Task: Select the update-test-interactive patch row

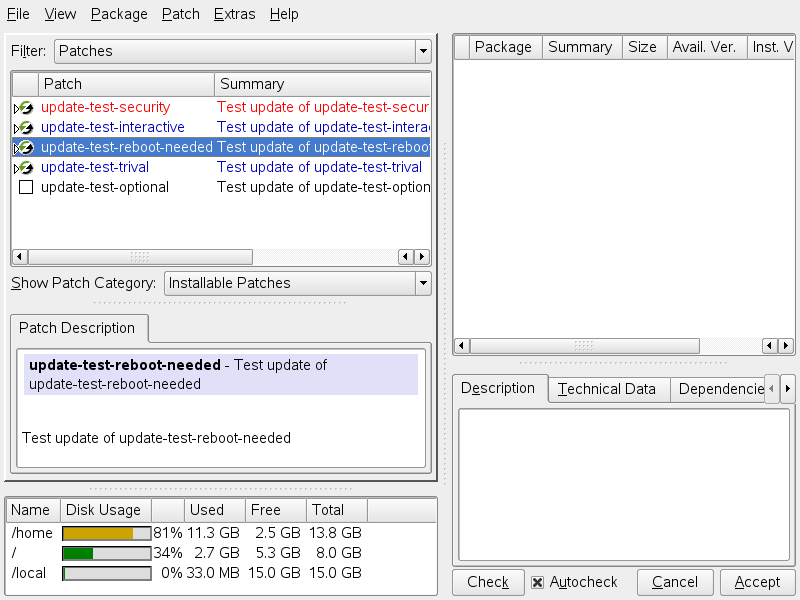Action: pyautogui.click(x=221, y=128)
